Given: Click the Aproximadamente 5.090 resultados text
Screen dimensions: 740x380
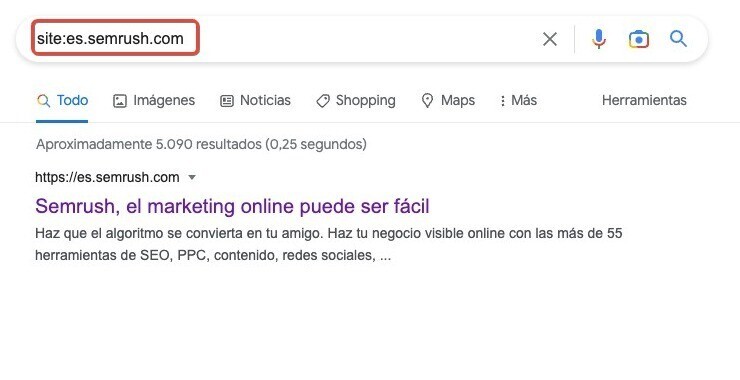Looking at the screenshot, I should click(x=201, y=144).
